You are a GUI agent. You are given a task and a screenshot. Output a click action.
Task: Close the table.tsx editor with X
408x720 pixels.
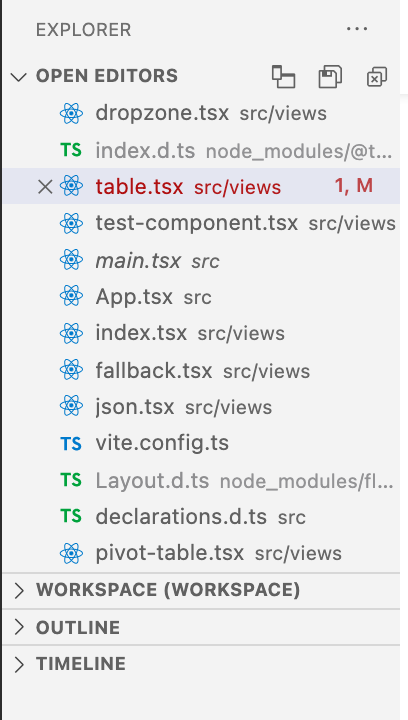click(45, 186)
